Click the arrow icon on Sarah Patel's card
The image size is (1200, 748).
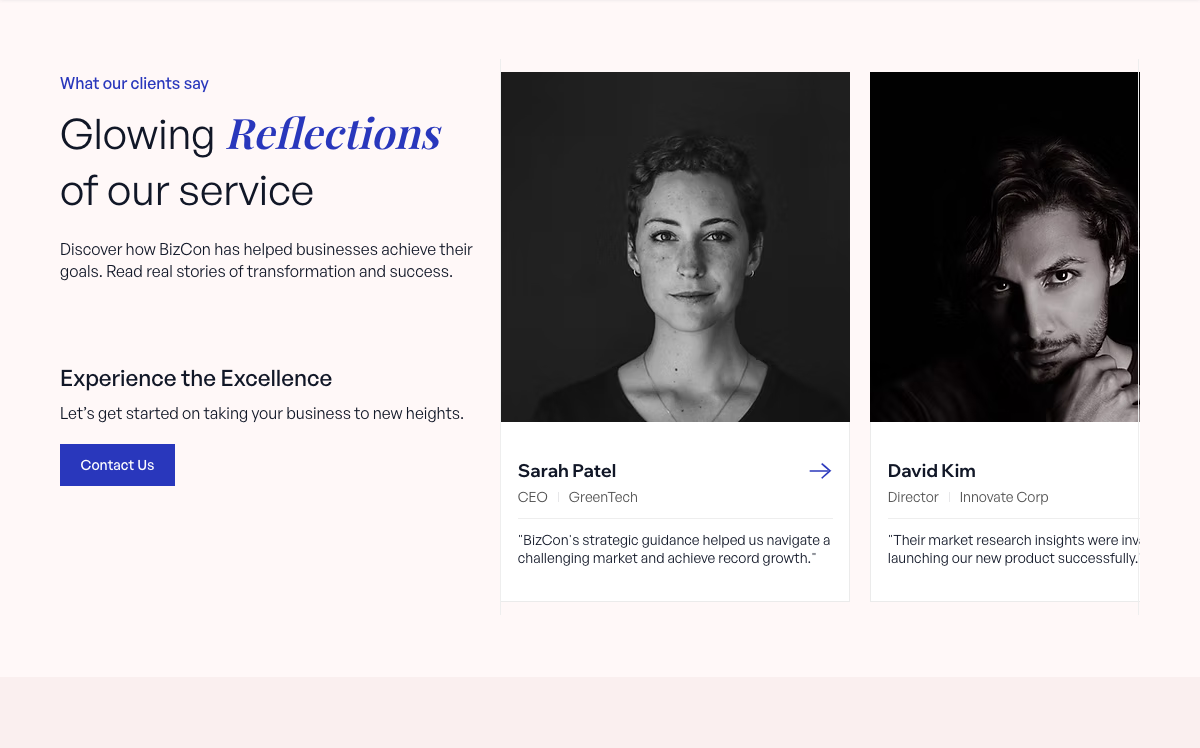tap(820, 471)
